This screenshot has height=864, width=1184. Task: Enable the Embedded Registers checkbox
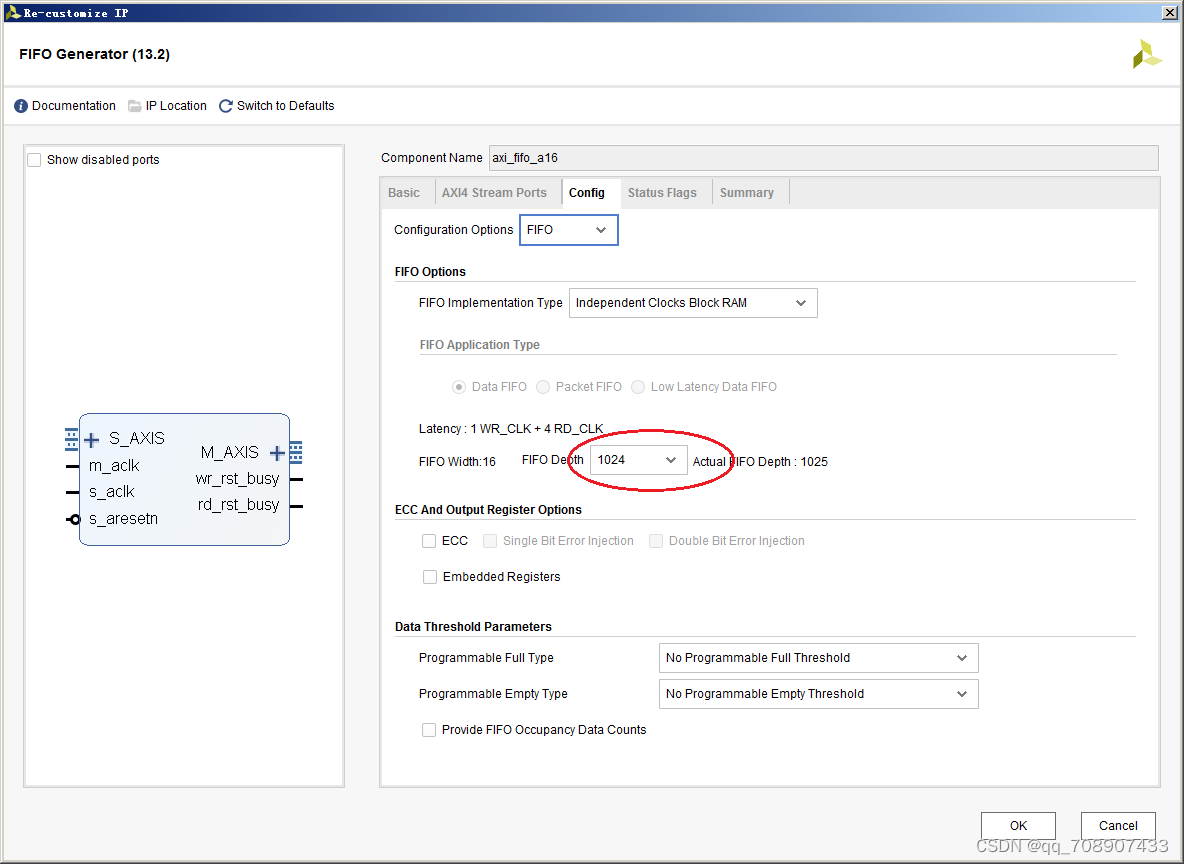click(430, 577)
